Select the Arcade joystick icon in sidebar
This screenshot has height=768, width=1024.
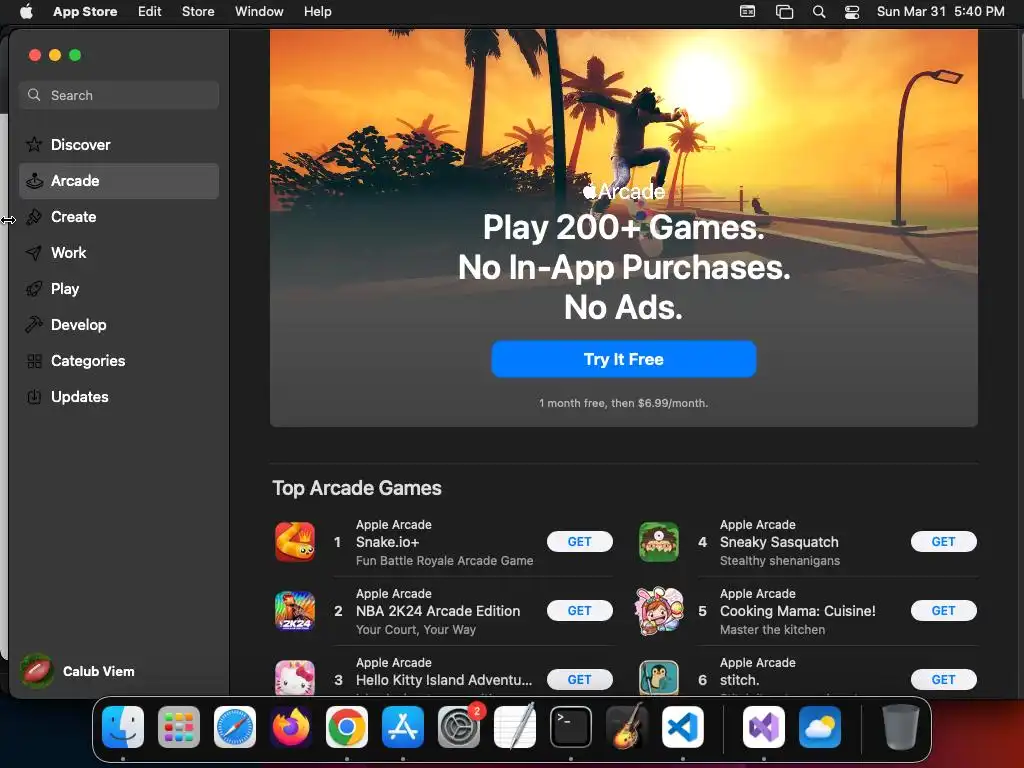click(x=34, y=181)
